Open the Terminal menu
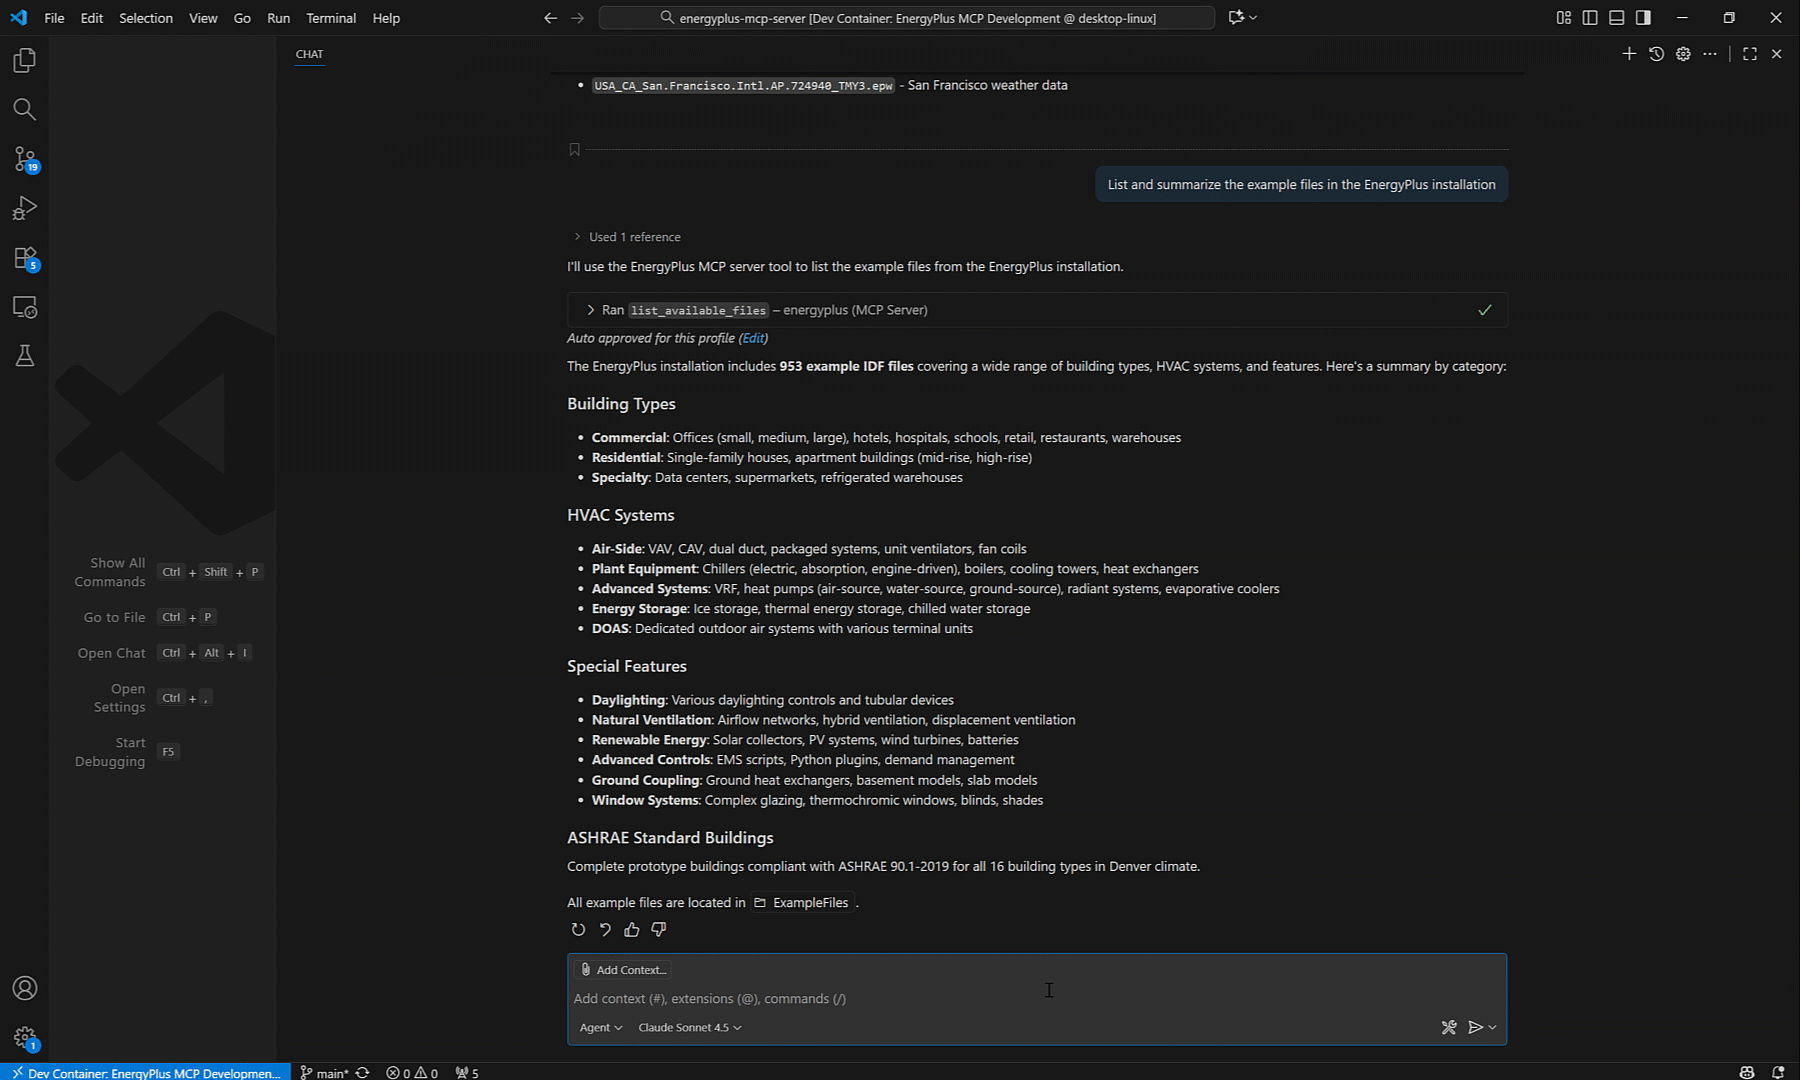The height and width of the screenshot is (1080, 1800). [330, 18]
